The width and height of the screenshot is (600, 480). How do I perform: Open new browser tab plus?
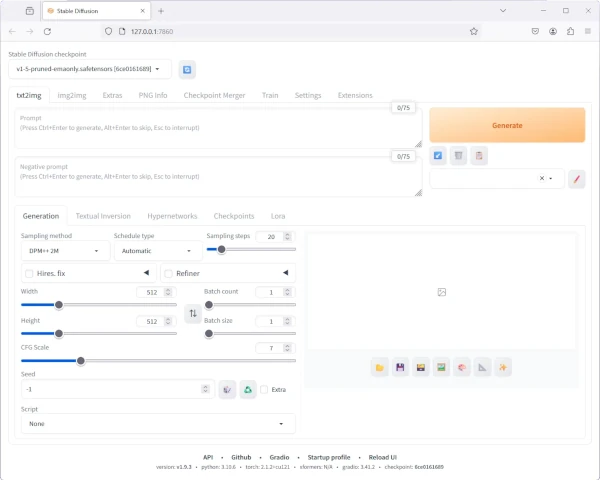coord(161,11)
